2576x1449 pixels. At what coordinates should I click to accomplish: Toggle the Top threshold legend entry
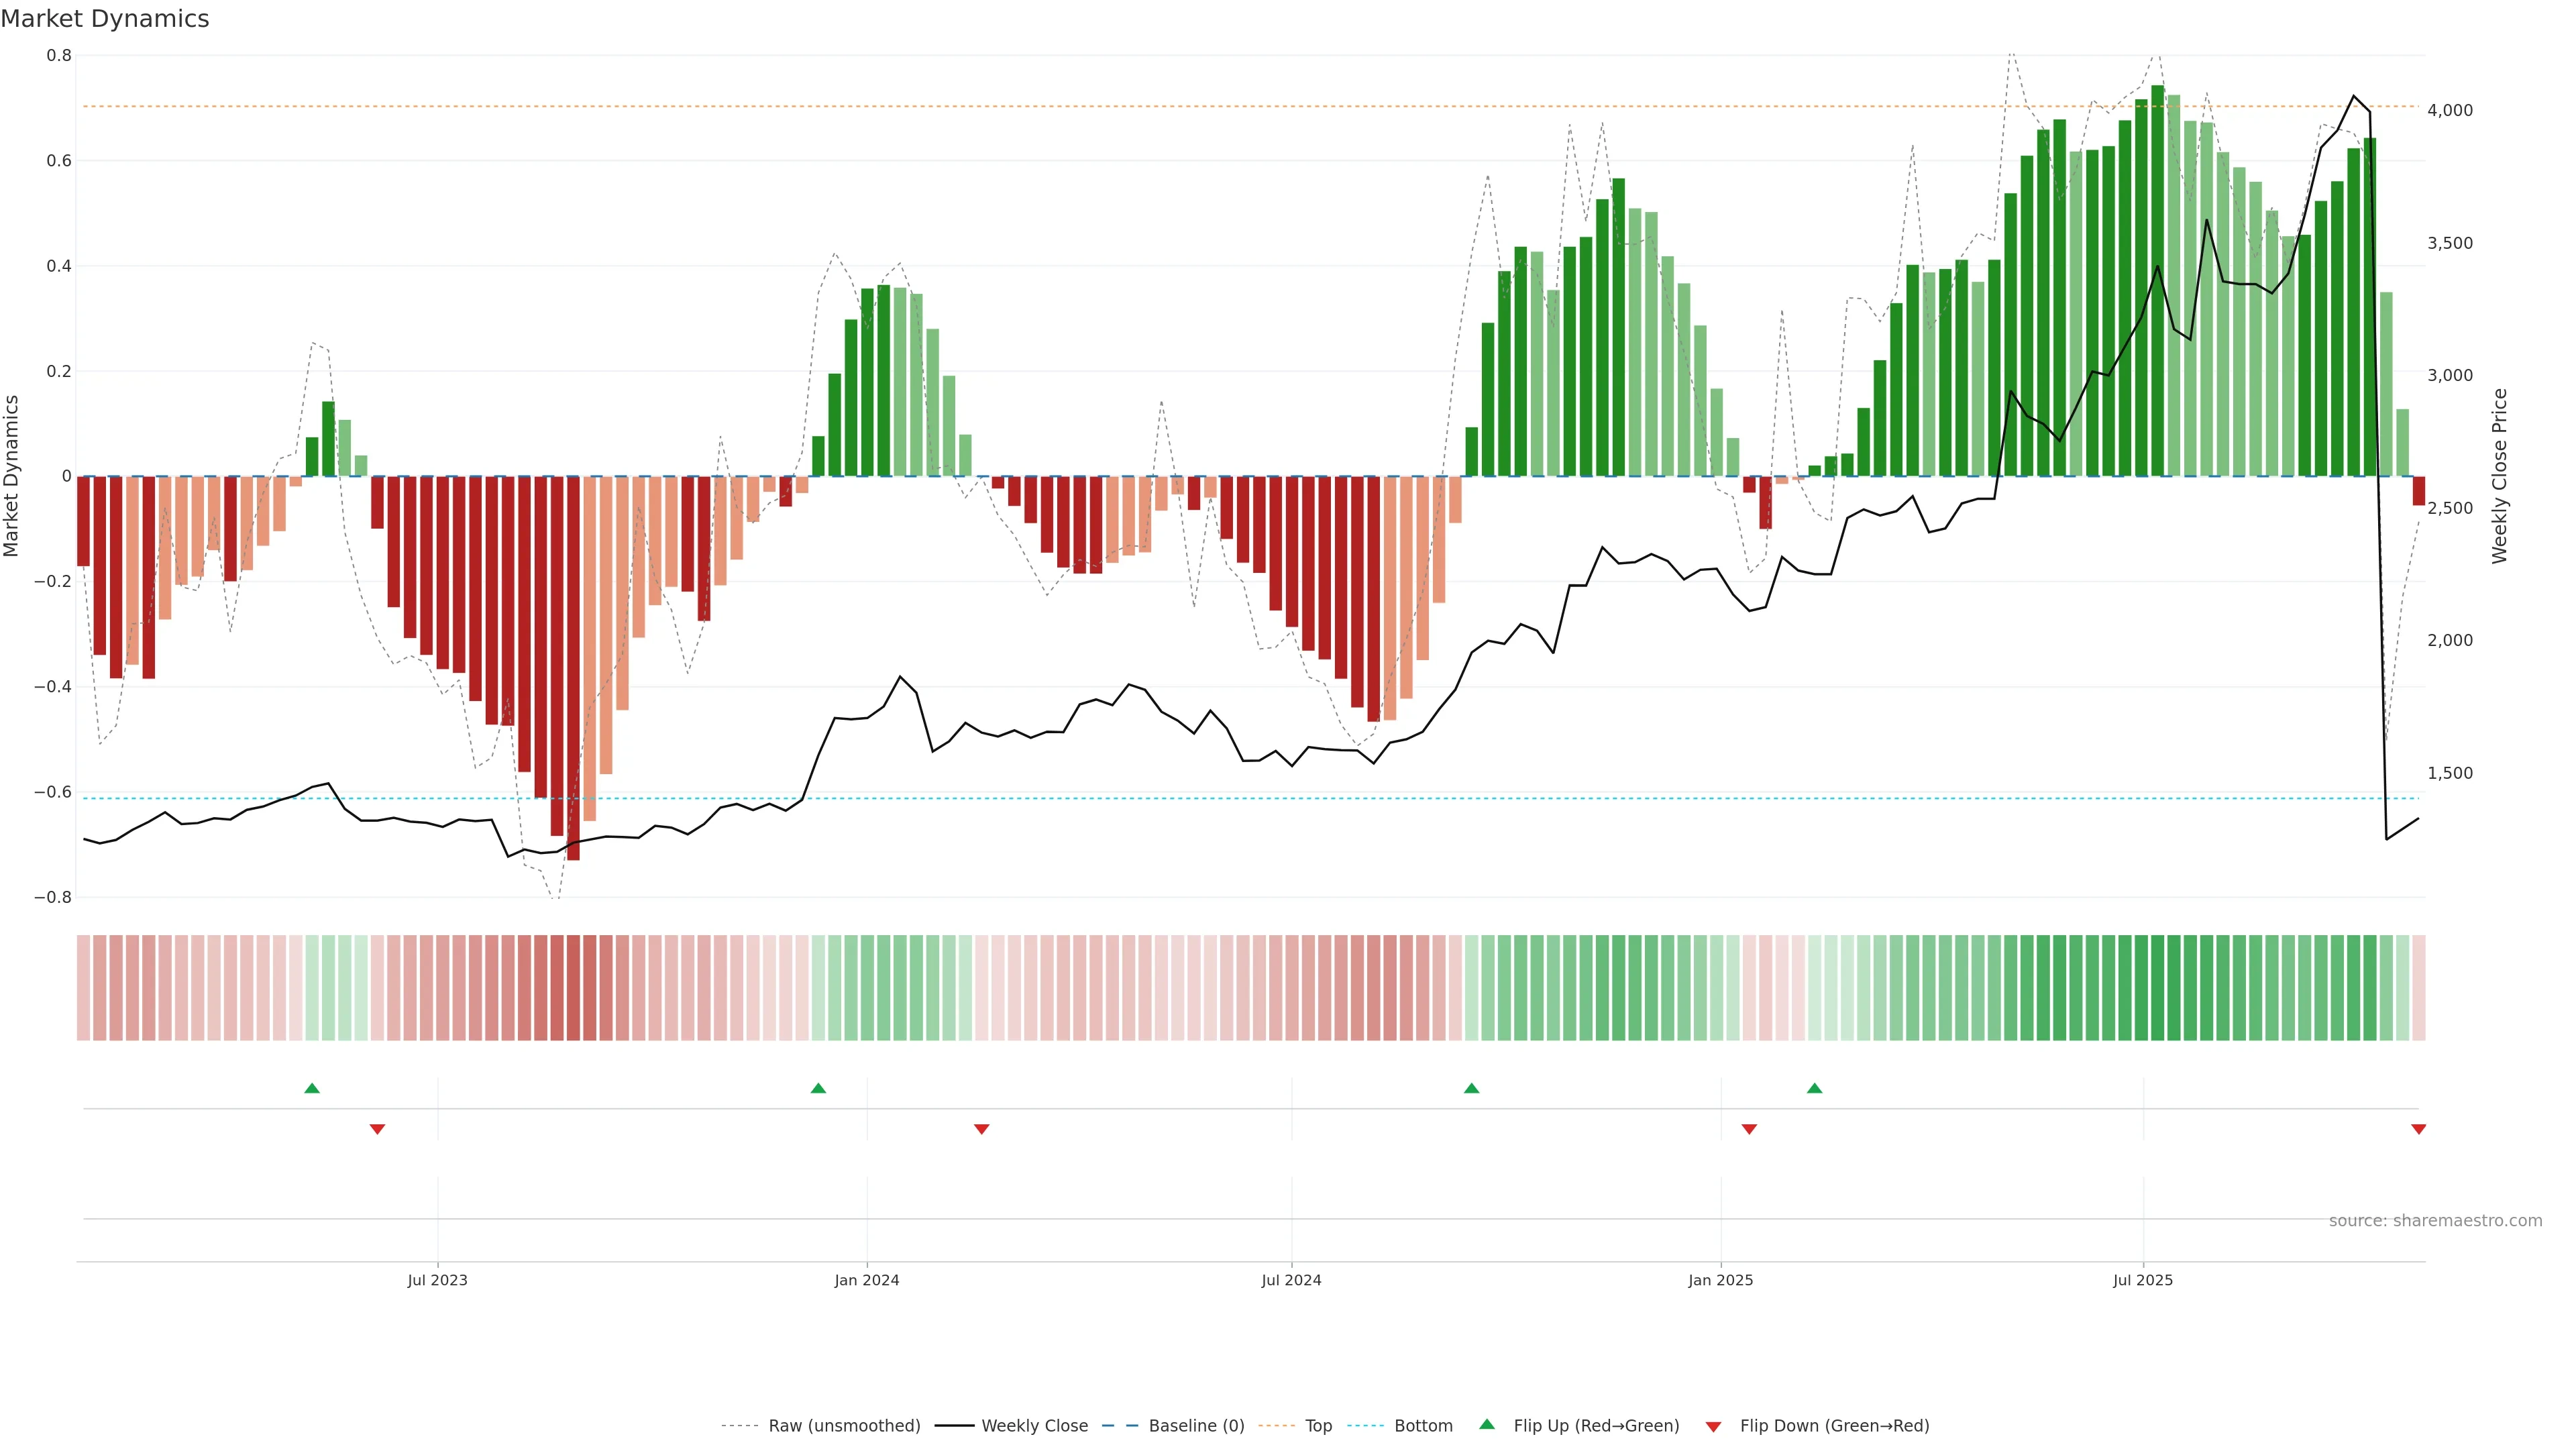(x=1318, y=1426)
